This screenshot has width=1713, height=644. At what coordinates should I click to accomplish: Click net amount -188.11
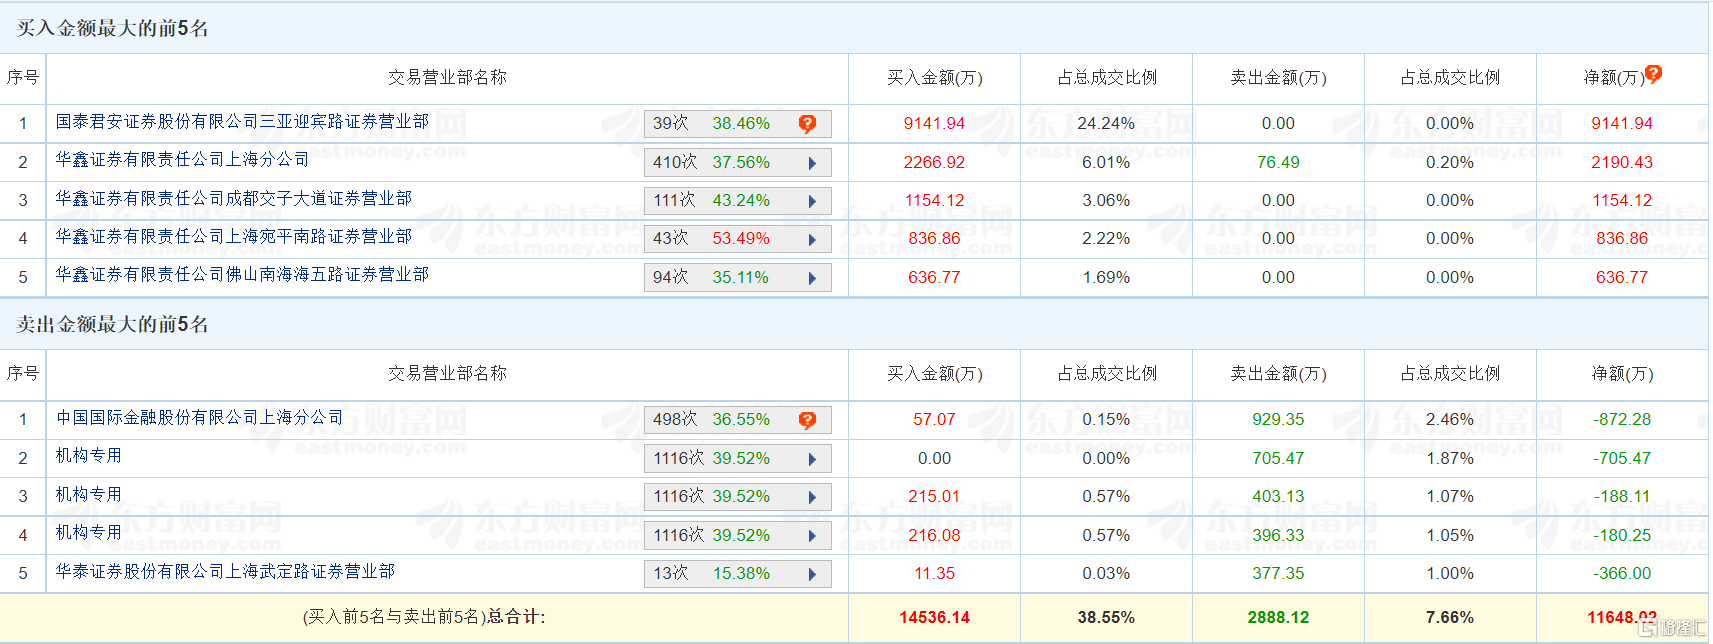[x=1622, y=496]
